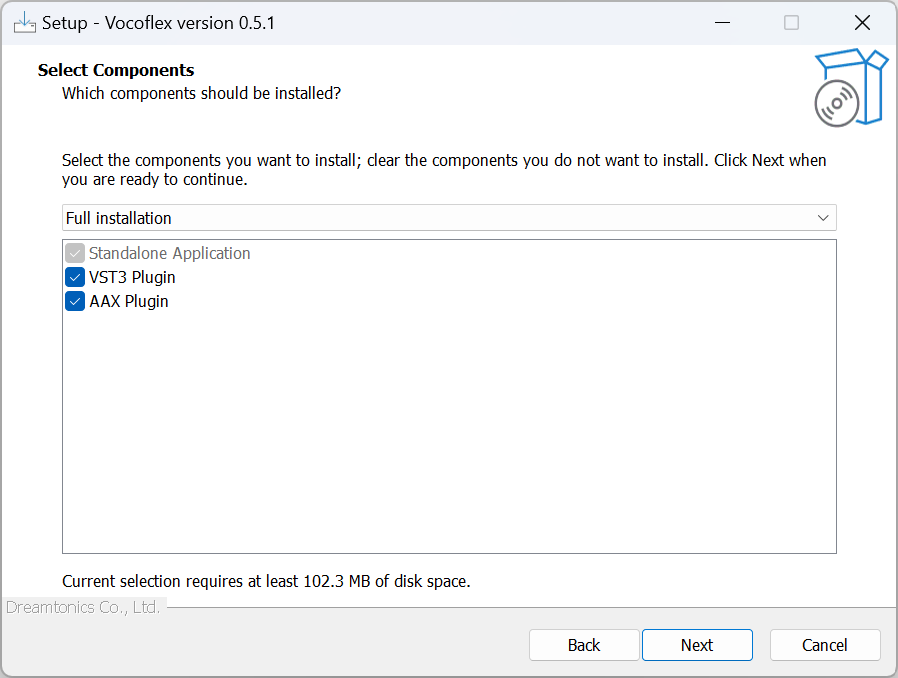Cancel the Vocoflex setup

pos(825,645)
